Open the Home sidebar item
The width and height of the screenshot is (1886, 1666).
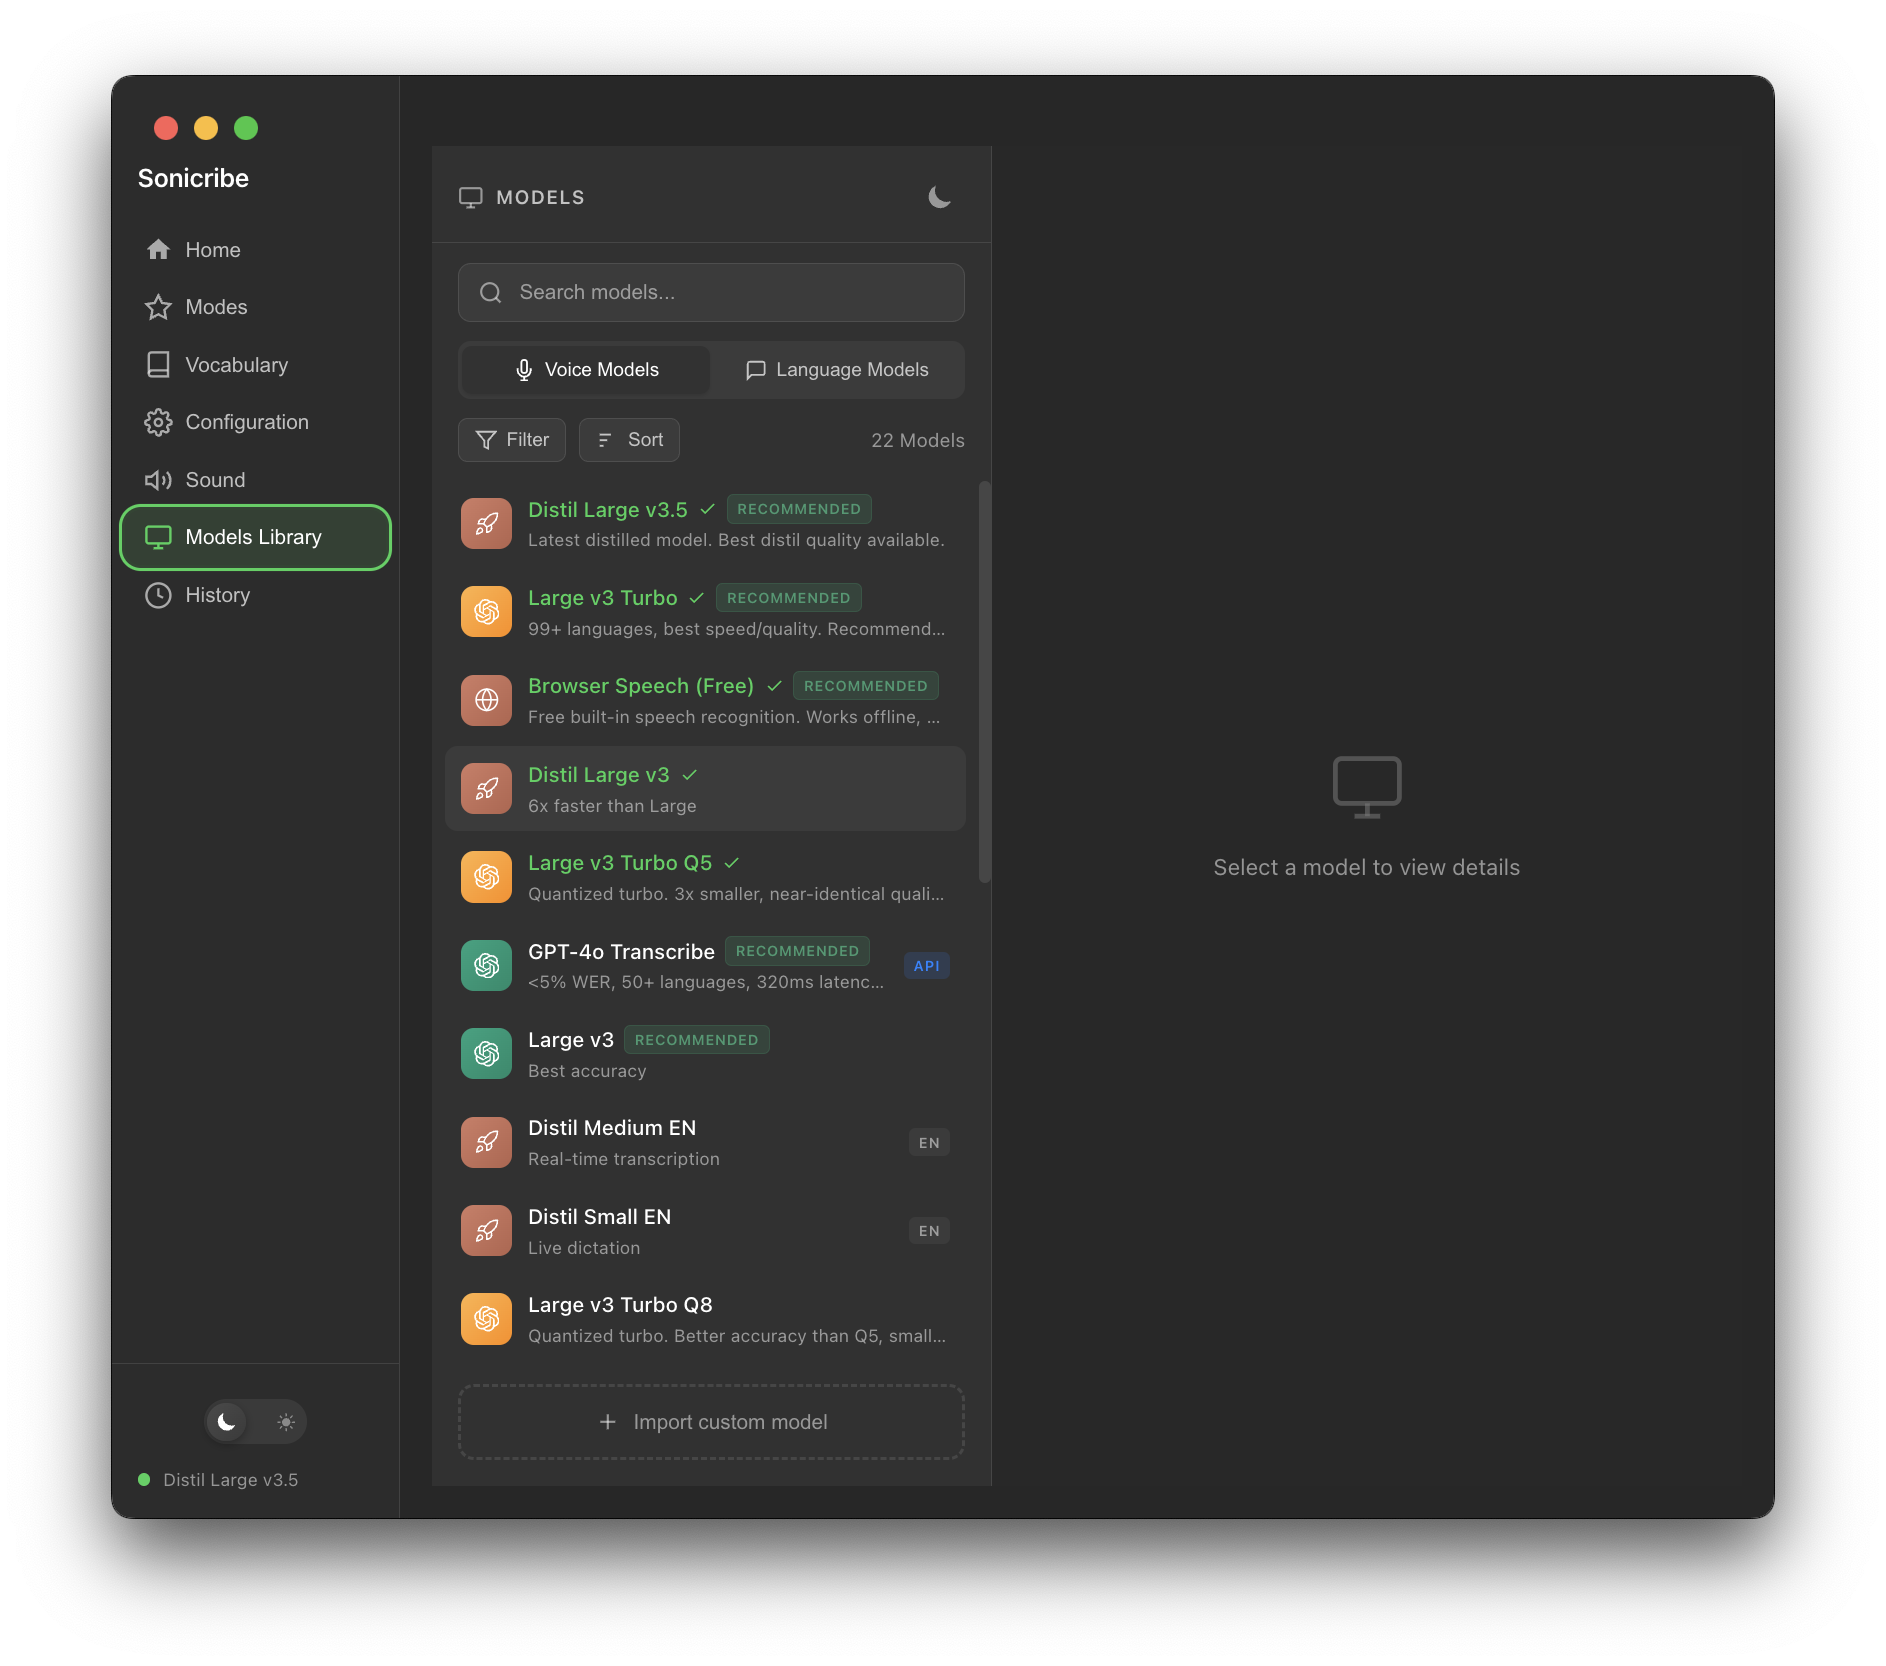(255, 250)
